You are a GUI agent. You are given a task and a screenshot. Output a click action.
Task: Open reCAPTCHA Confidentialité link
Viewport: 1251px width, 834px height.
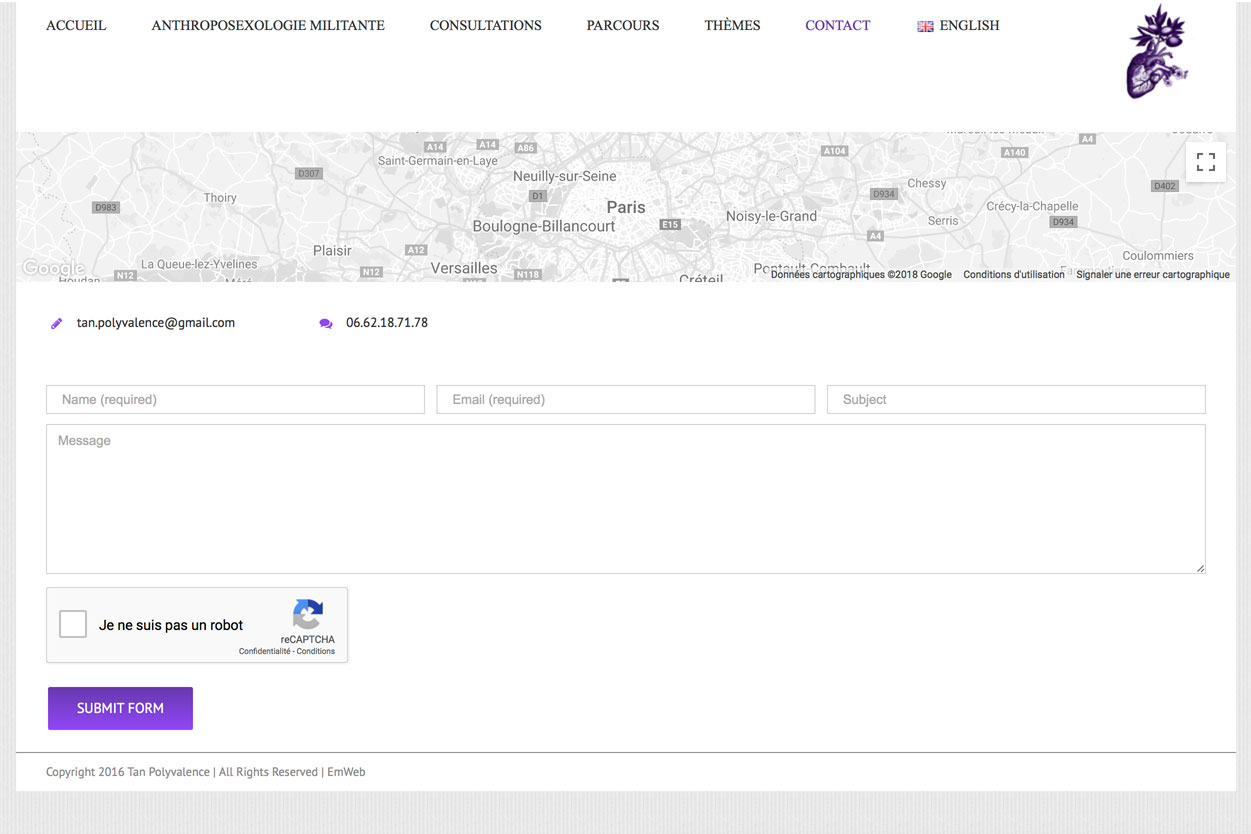(265, 651)
